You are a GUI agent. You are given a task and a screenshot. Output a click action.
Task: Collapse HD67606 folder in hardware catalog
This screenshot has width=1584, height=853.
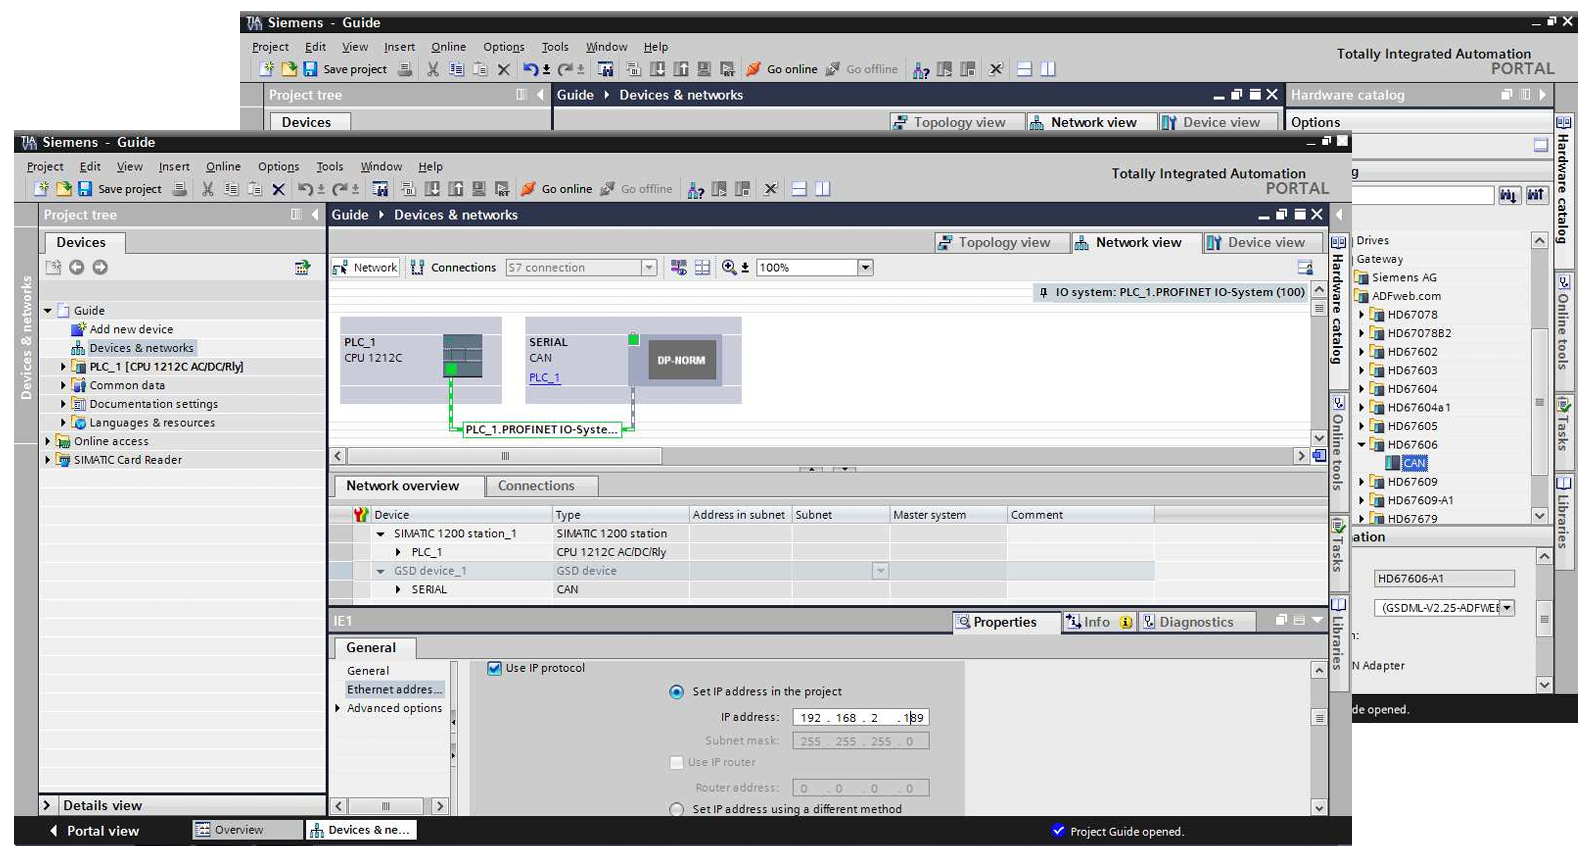pyautogui.click(x=1361, y=445)
